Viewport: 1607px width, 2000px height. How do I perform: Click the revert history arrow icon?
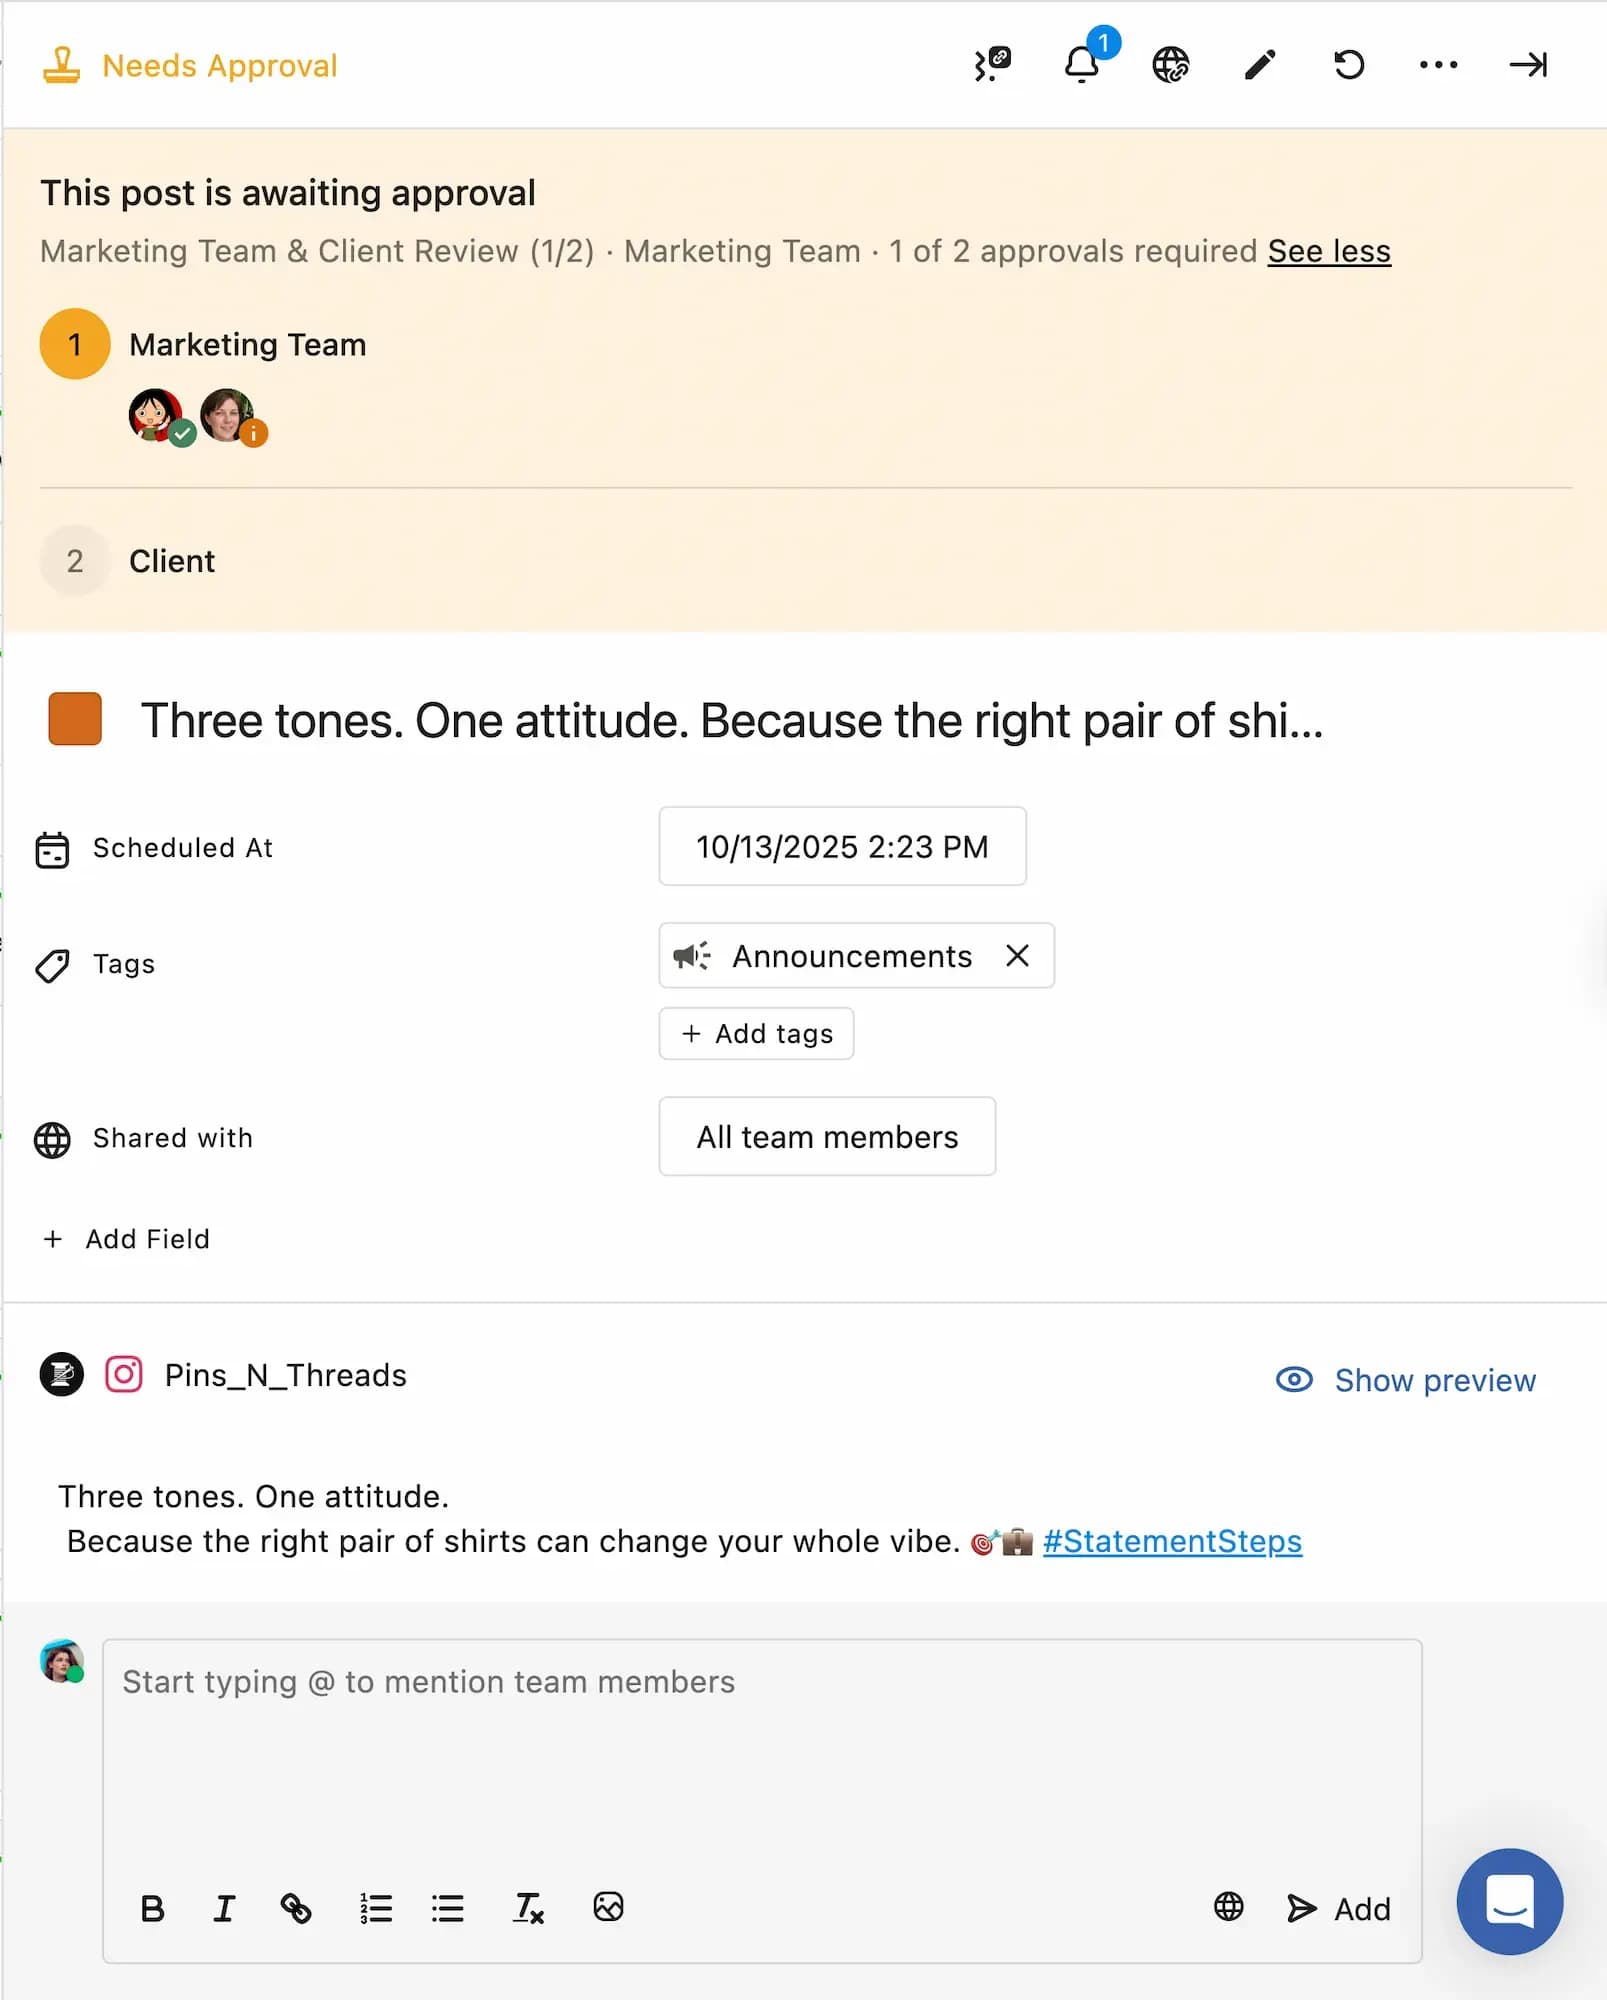coord(1349,65)
